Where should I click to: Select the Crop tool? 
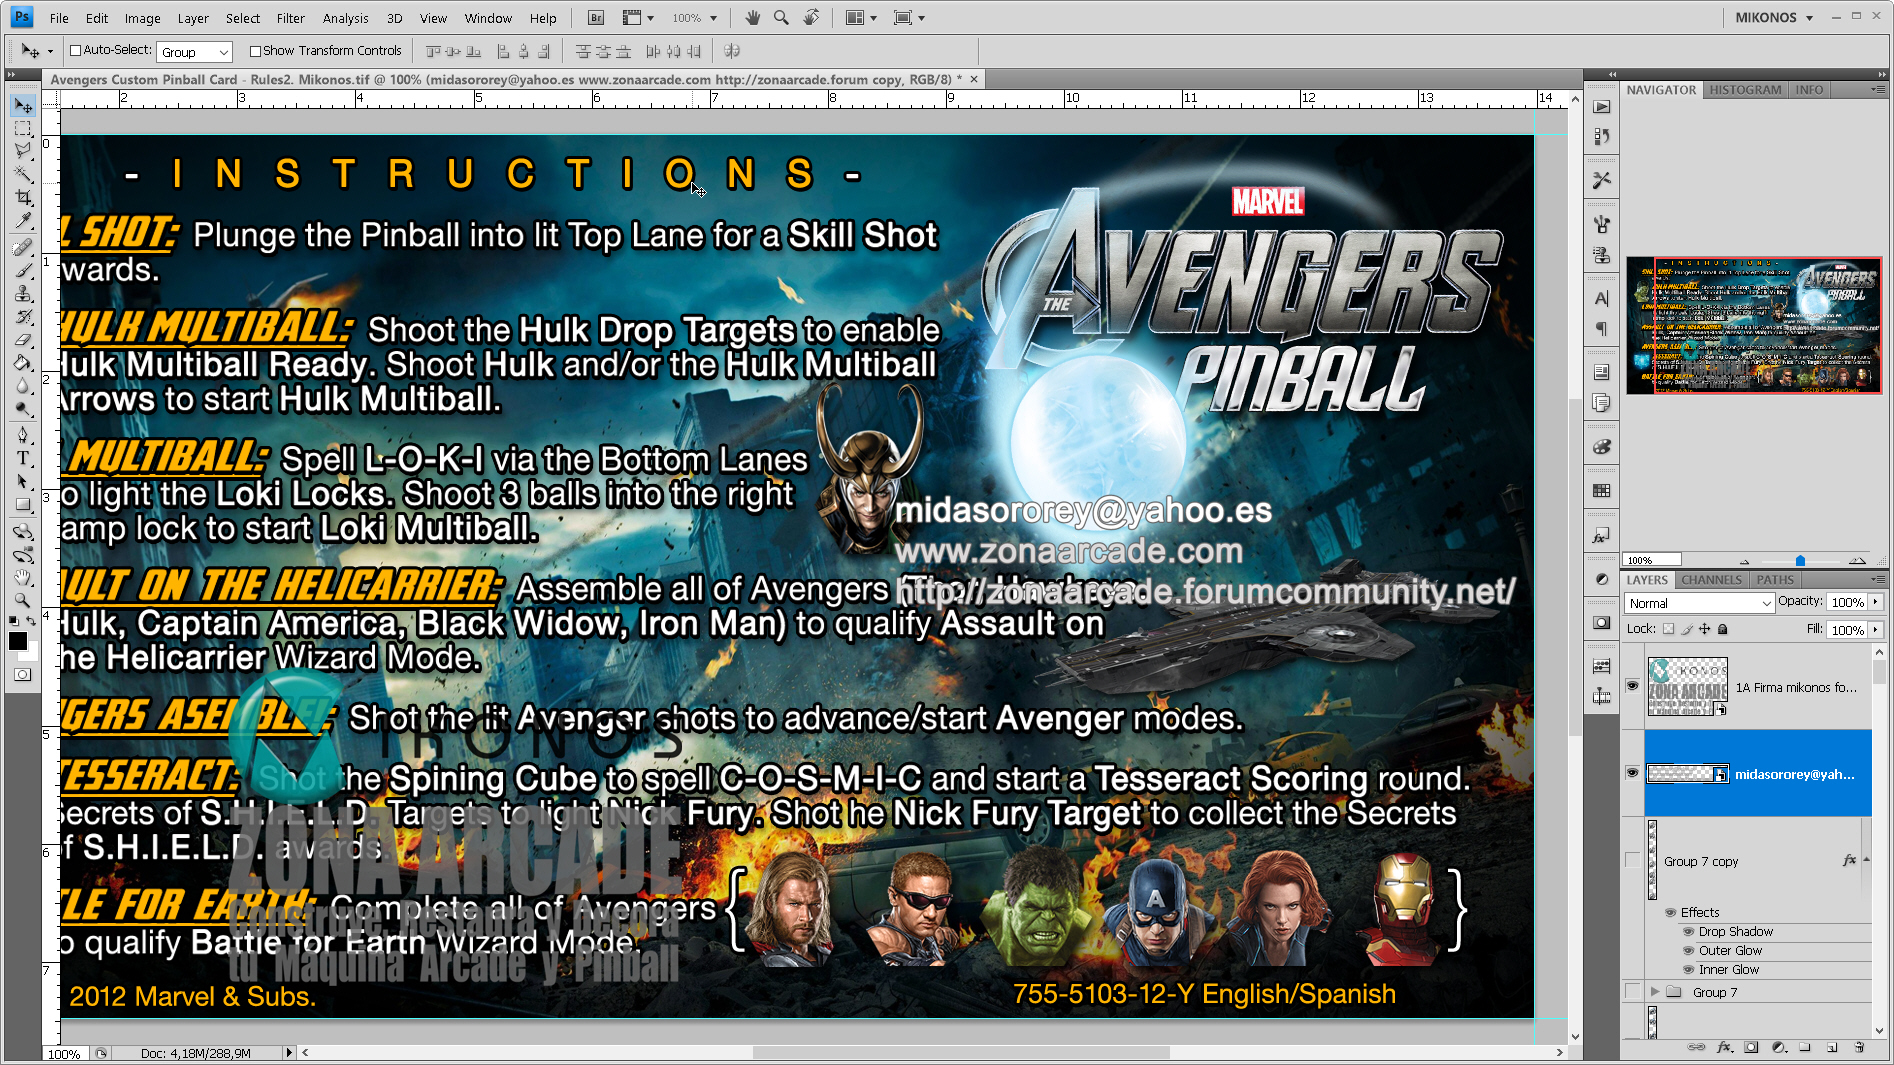tap(23, 197)
